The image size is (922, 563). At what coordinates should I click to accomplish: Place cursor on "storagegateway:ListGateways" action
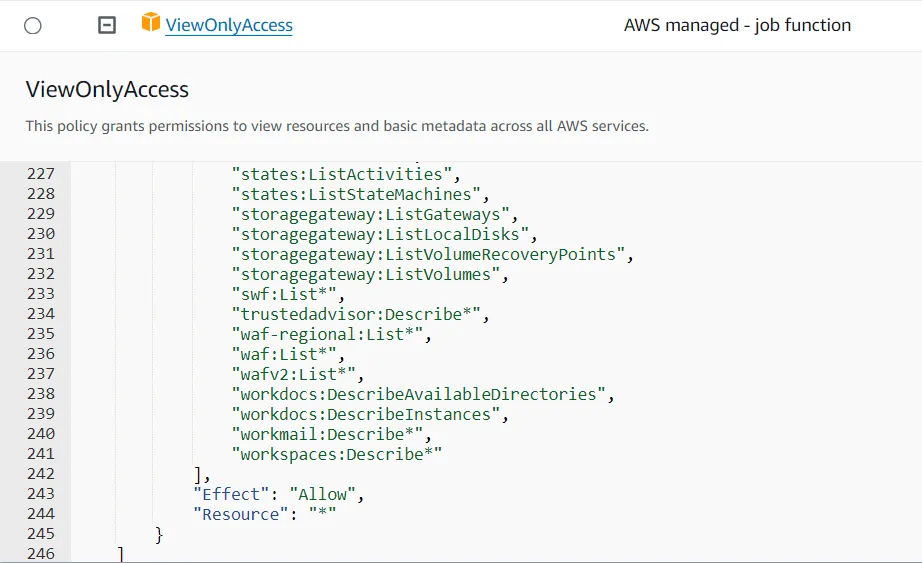pyautogui.click(x=372, y=214)
